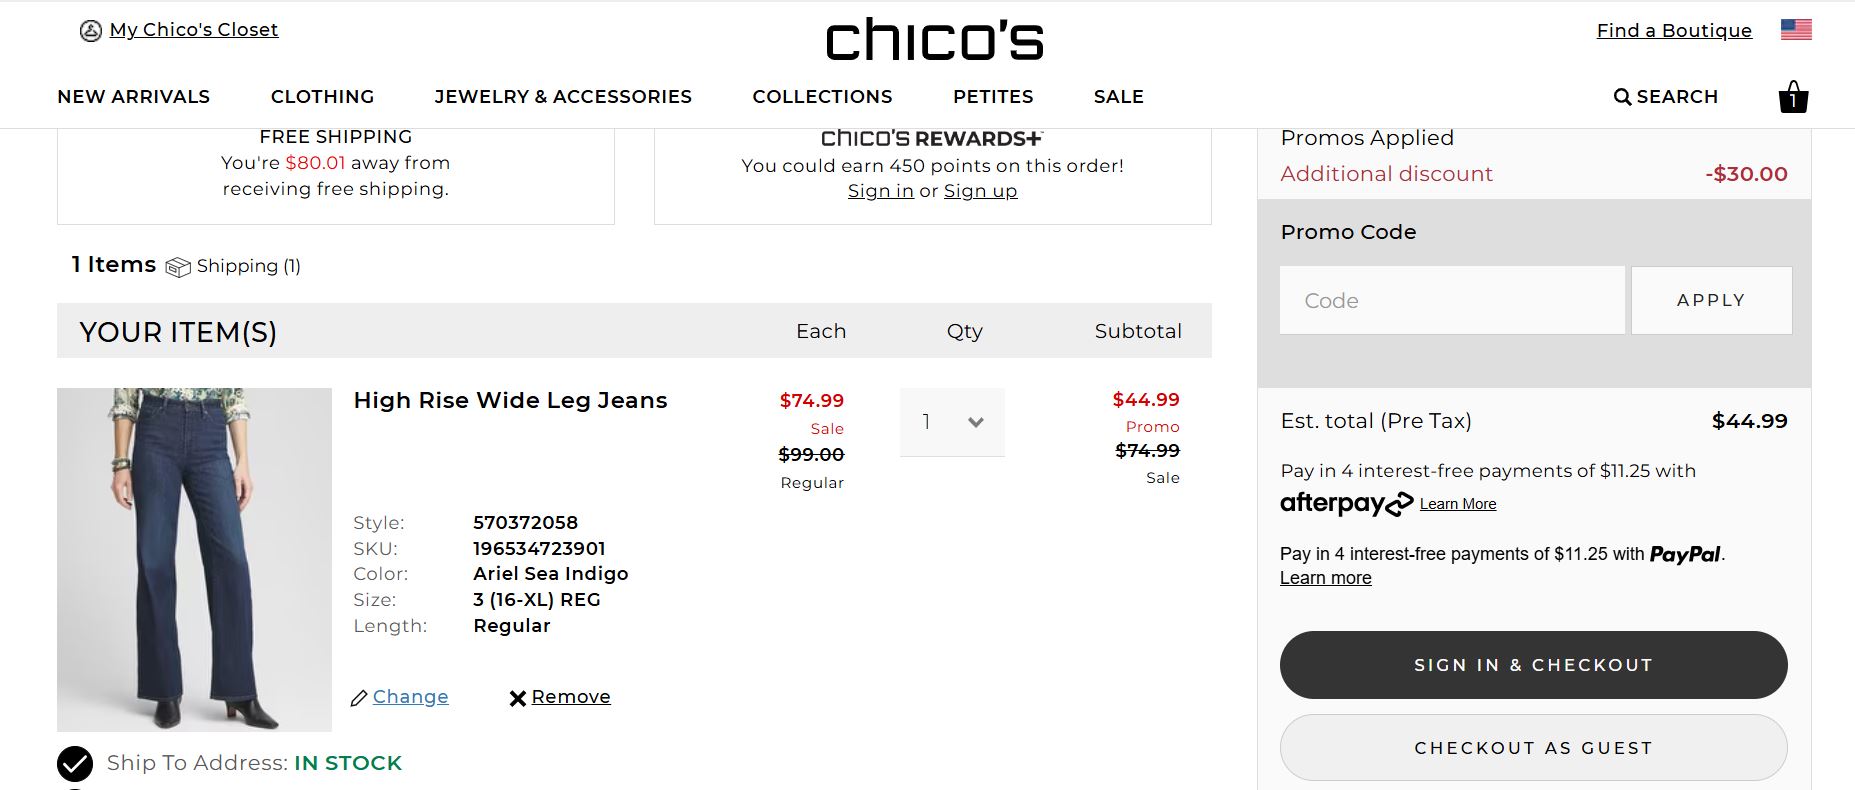Go home via the chico's logo
The image size is (1855, 790).
[x=933, y=40]
